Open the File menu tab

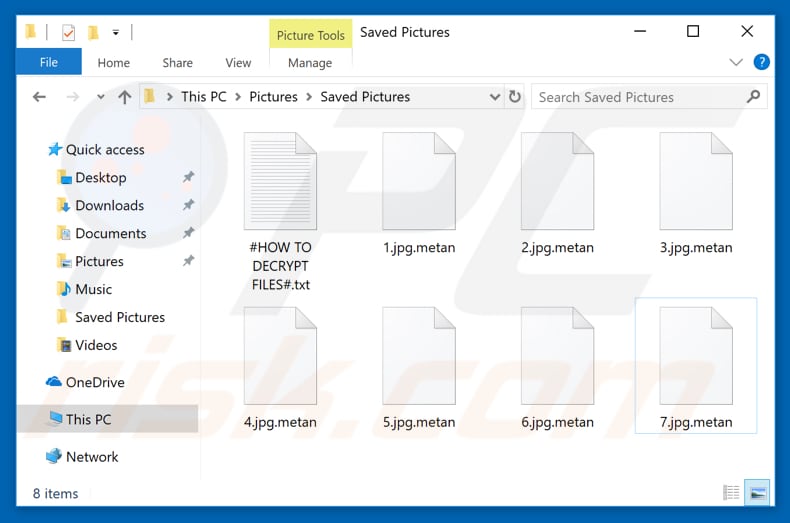pyautogui.click(x=49, y=62)
